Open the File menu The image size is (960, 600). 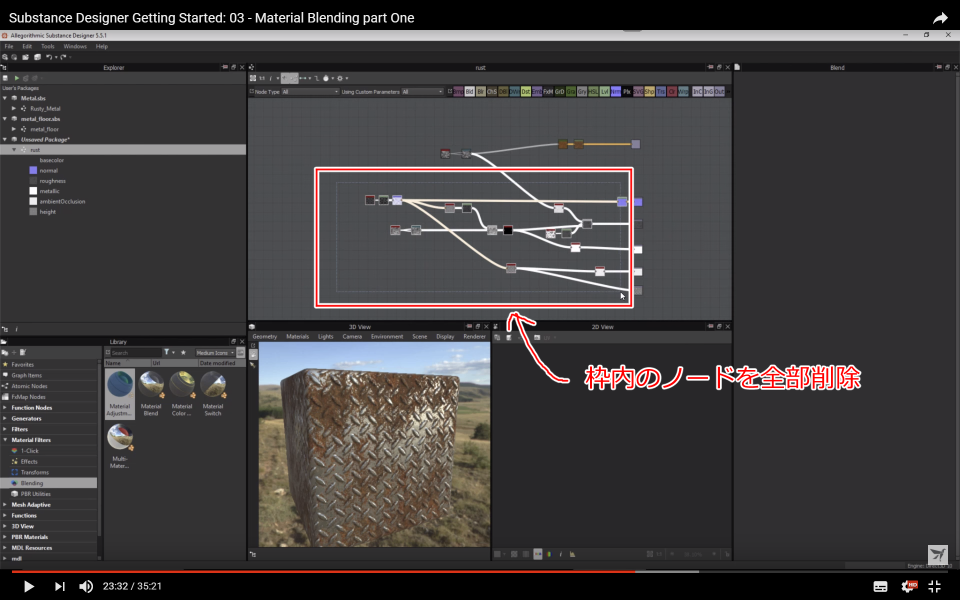pos(9,47)
